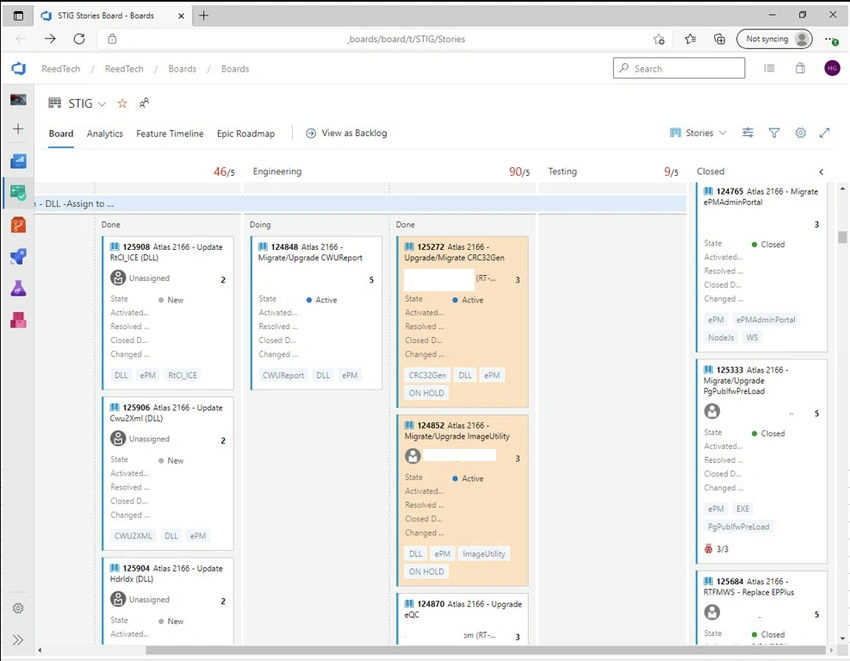Click the plus add icon in the sidebar

tap(18, 129)
